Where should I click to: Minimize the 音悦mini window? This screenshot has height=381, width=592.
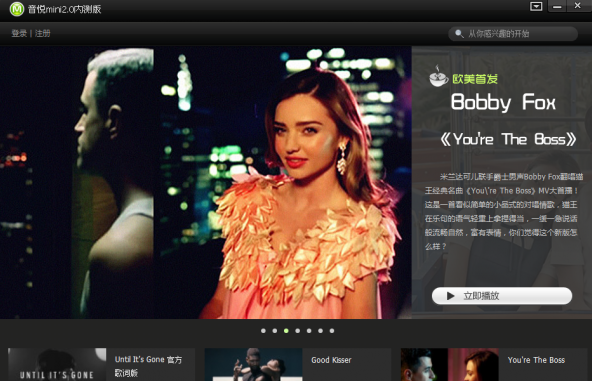557,6
